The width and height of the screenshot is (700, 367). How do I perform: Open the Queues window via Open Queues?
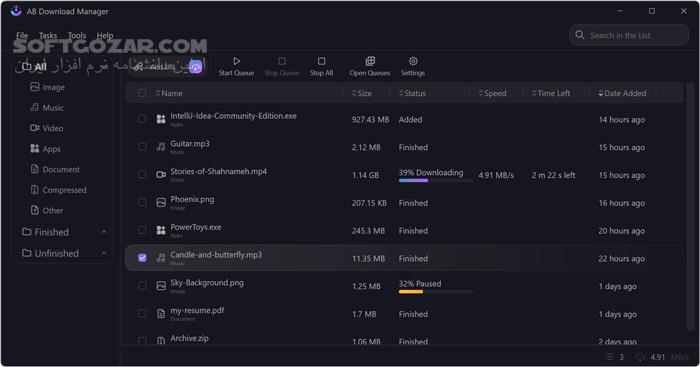[370, 66]
